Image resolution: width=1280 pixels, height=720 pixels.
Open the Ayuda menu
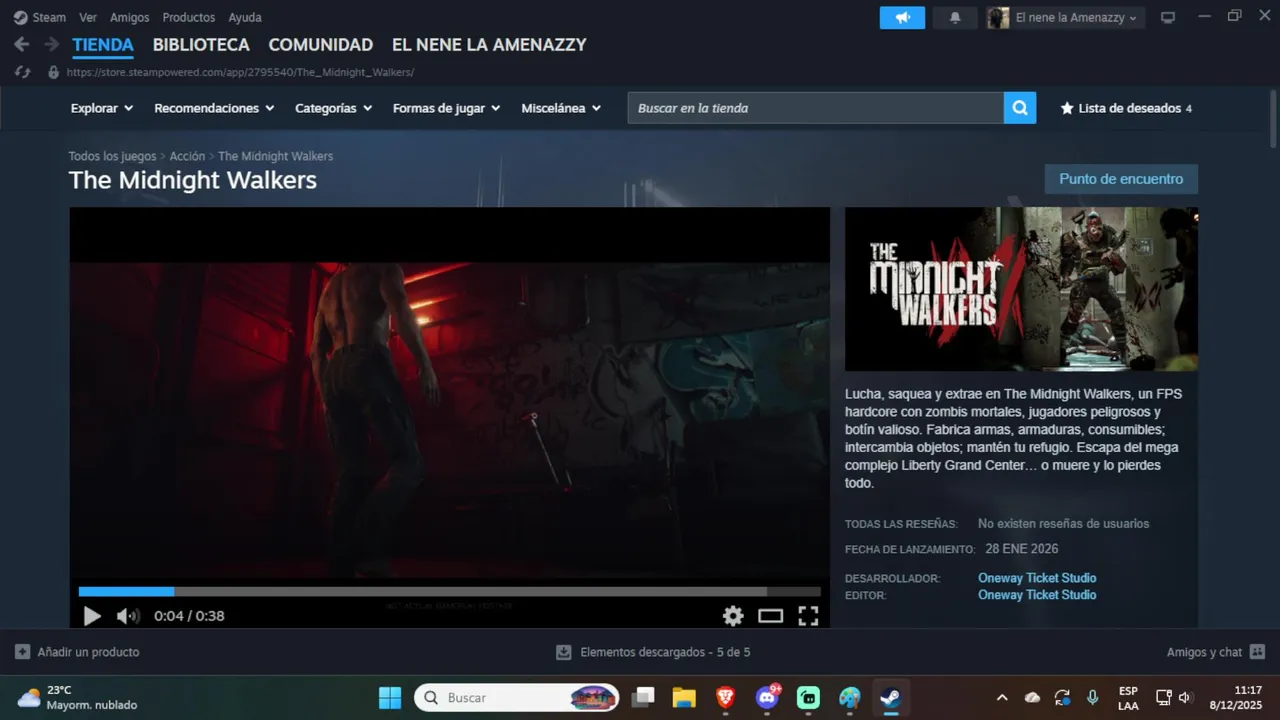[x=245, y=17]
